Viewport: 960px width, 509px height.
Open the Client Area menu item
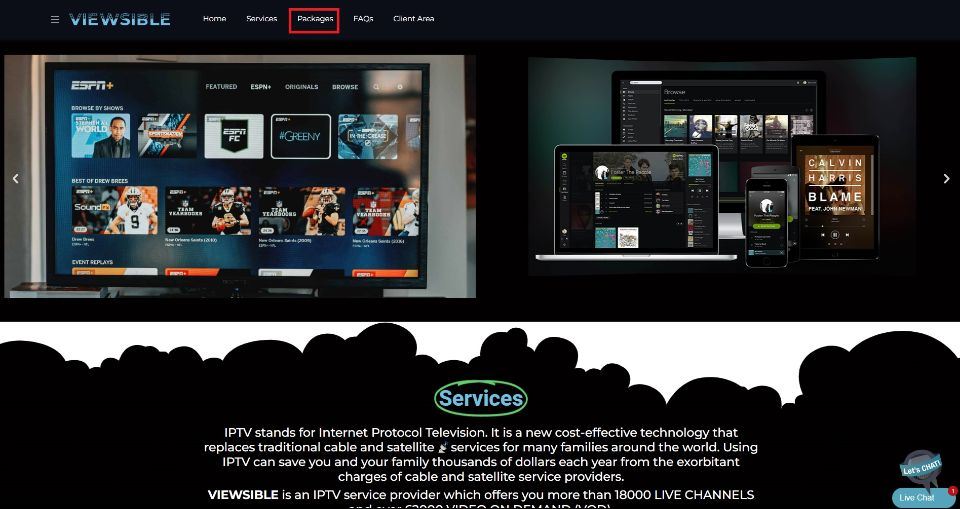click(413, 19)
